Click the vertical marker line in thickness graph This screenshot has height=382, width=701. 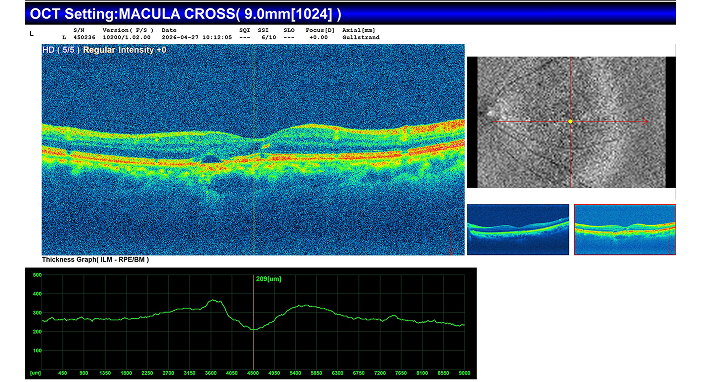pos(253,322)
